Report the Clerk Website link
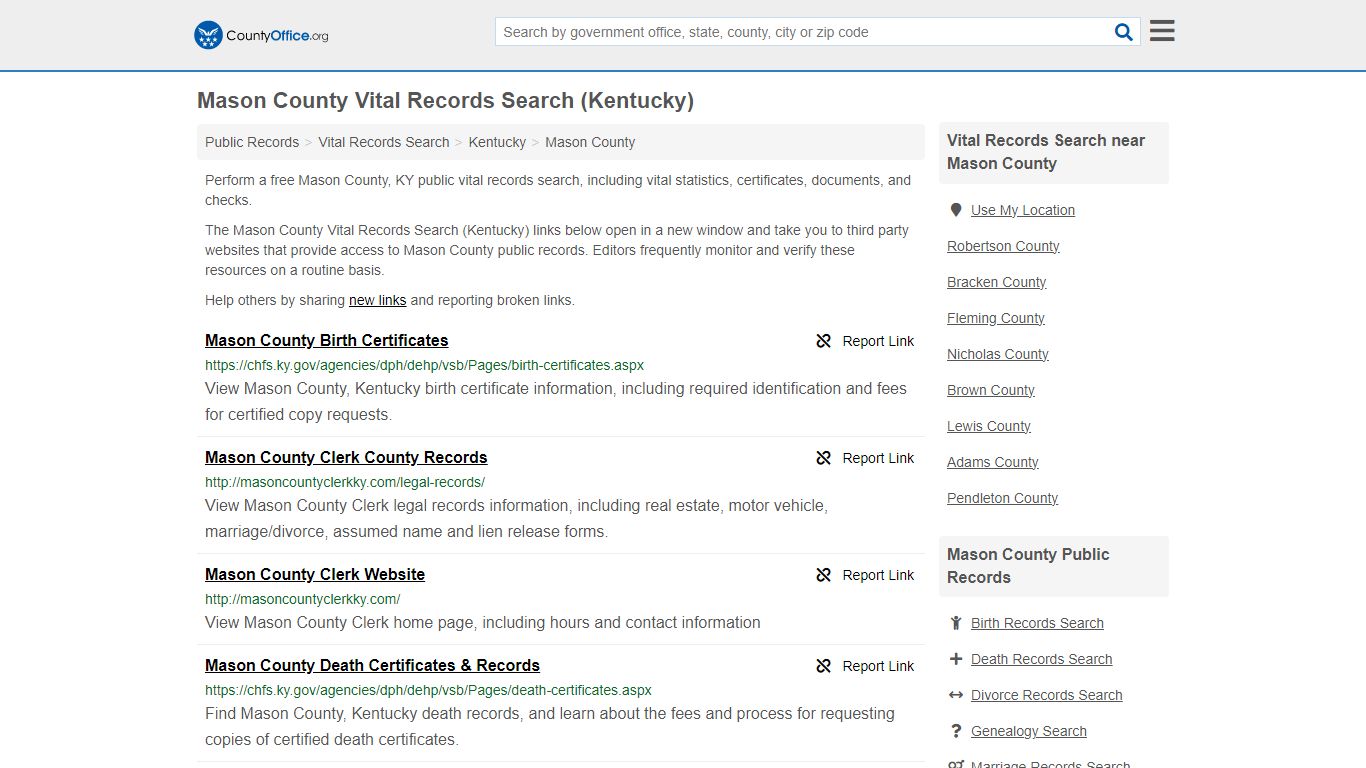 (x=865, y=575)
